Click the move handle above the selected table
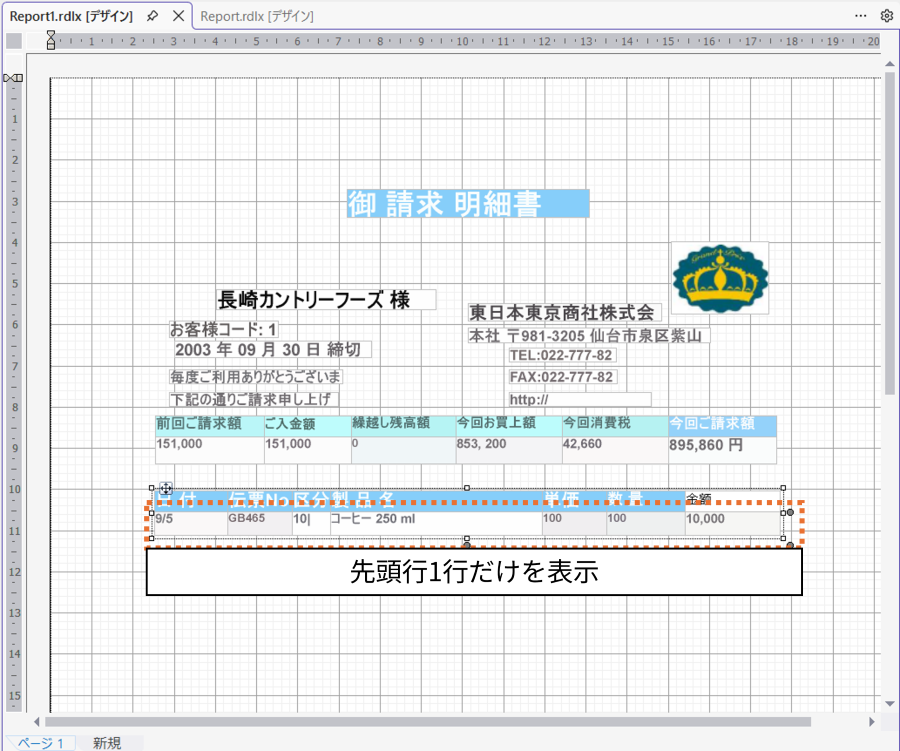 click(167, 488)
